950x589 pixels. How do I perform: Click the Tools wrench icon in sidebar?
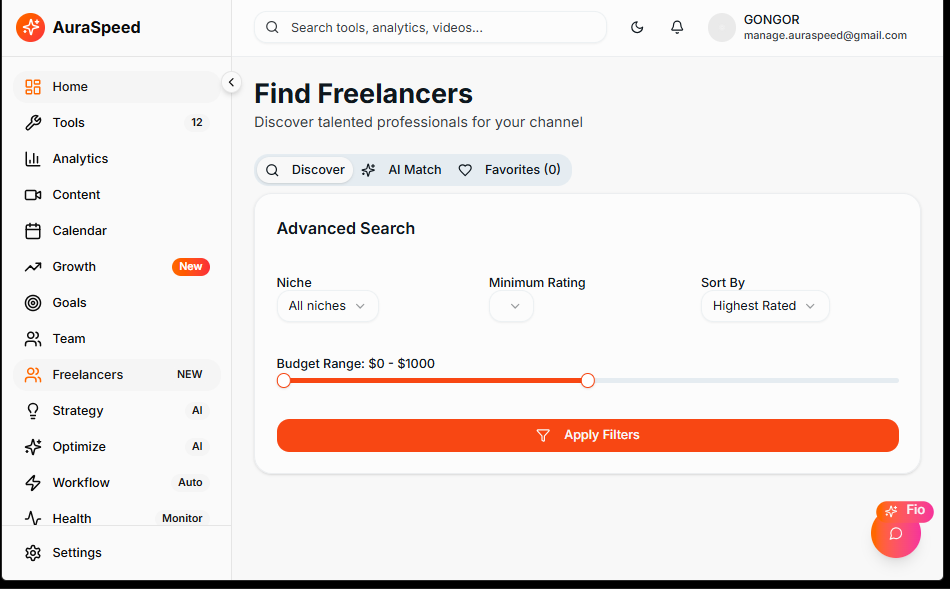33,123
